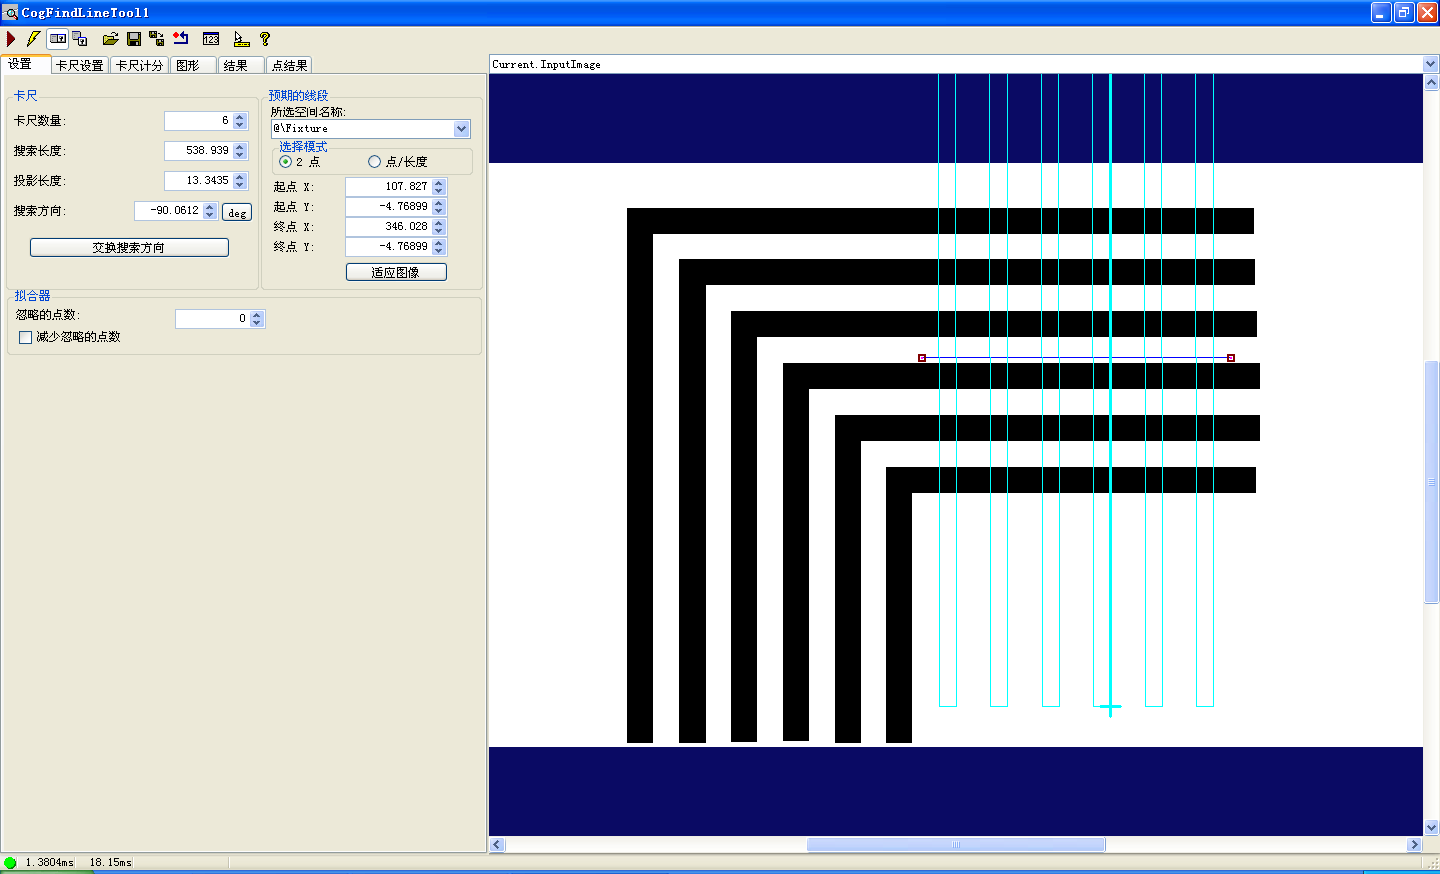Click the 123 data bindings icon
The height and width of the screenshot is (874, 1440).
[211, 39]
